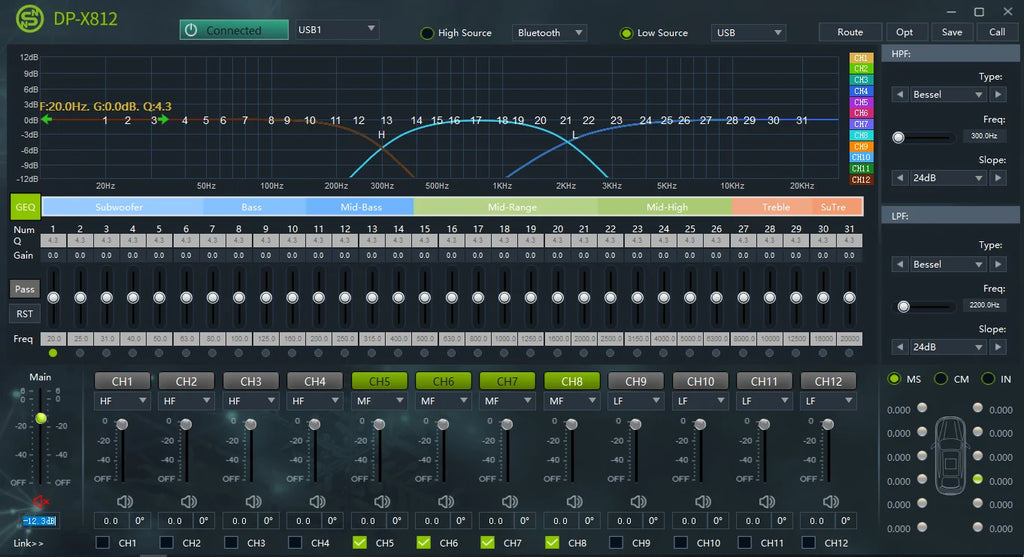Enable the CH1 link checkbox
1024x557 pixels.
tap(103, 543)
